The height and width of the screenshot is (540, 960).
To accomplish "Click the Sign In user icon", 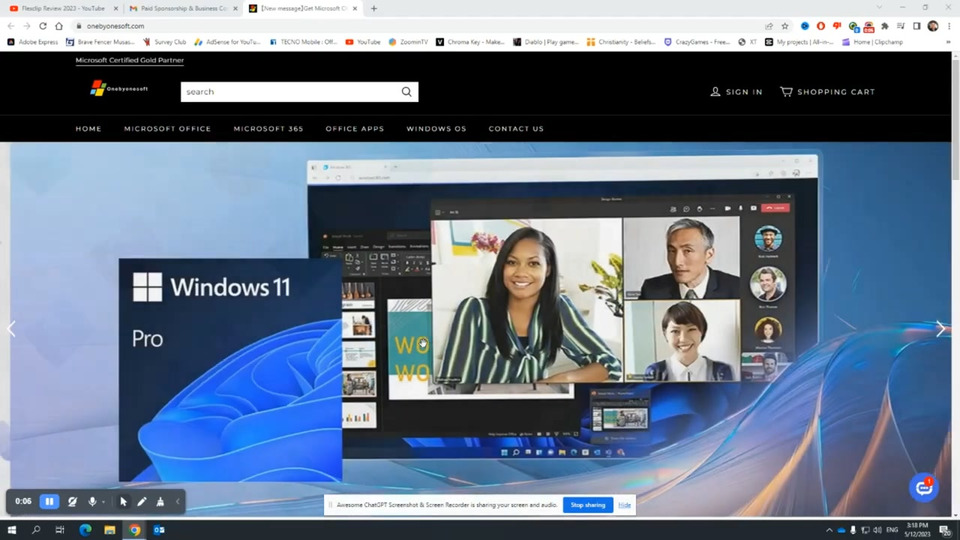I will [x=715, y=92].
